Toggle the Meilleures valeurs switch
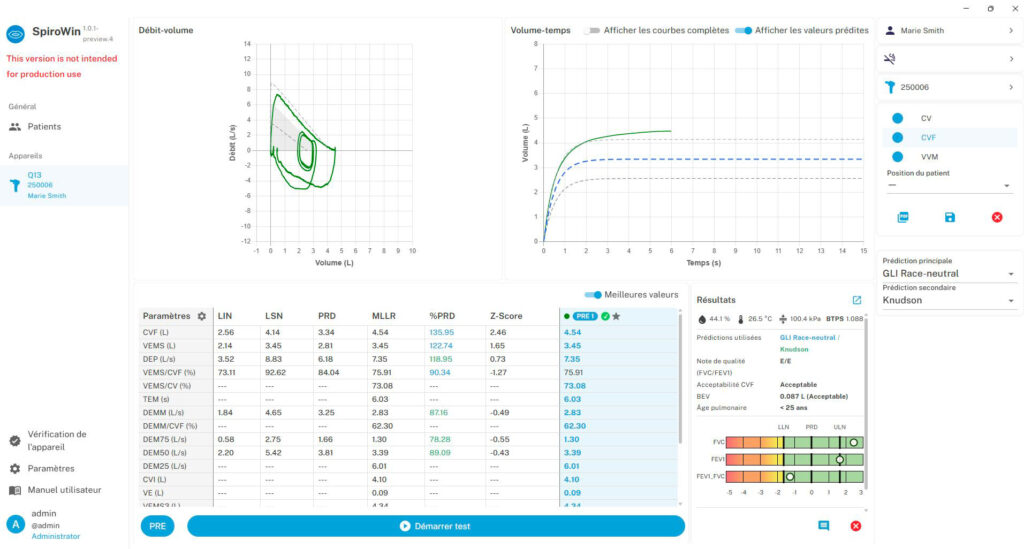 (x=593, y=295)
